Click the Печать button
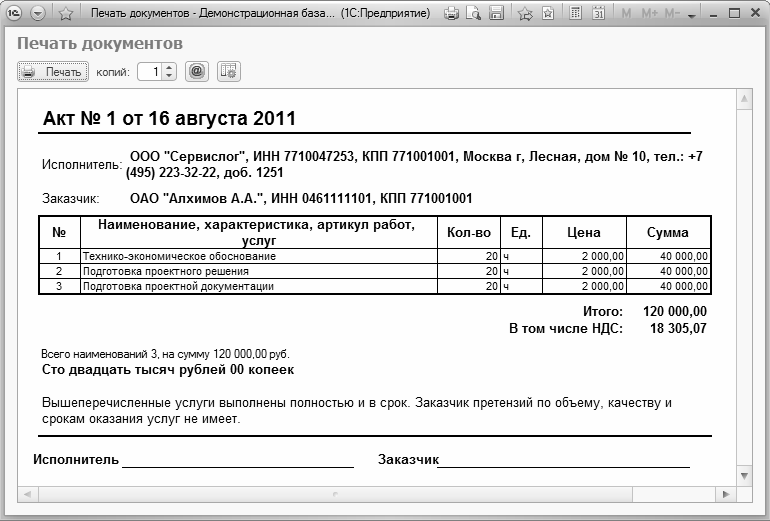The width and height of the screenshot is (770, 521). [52, 72]
